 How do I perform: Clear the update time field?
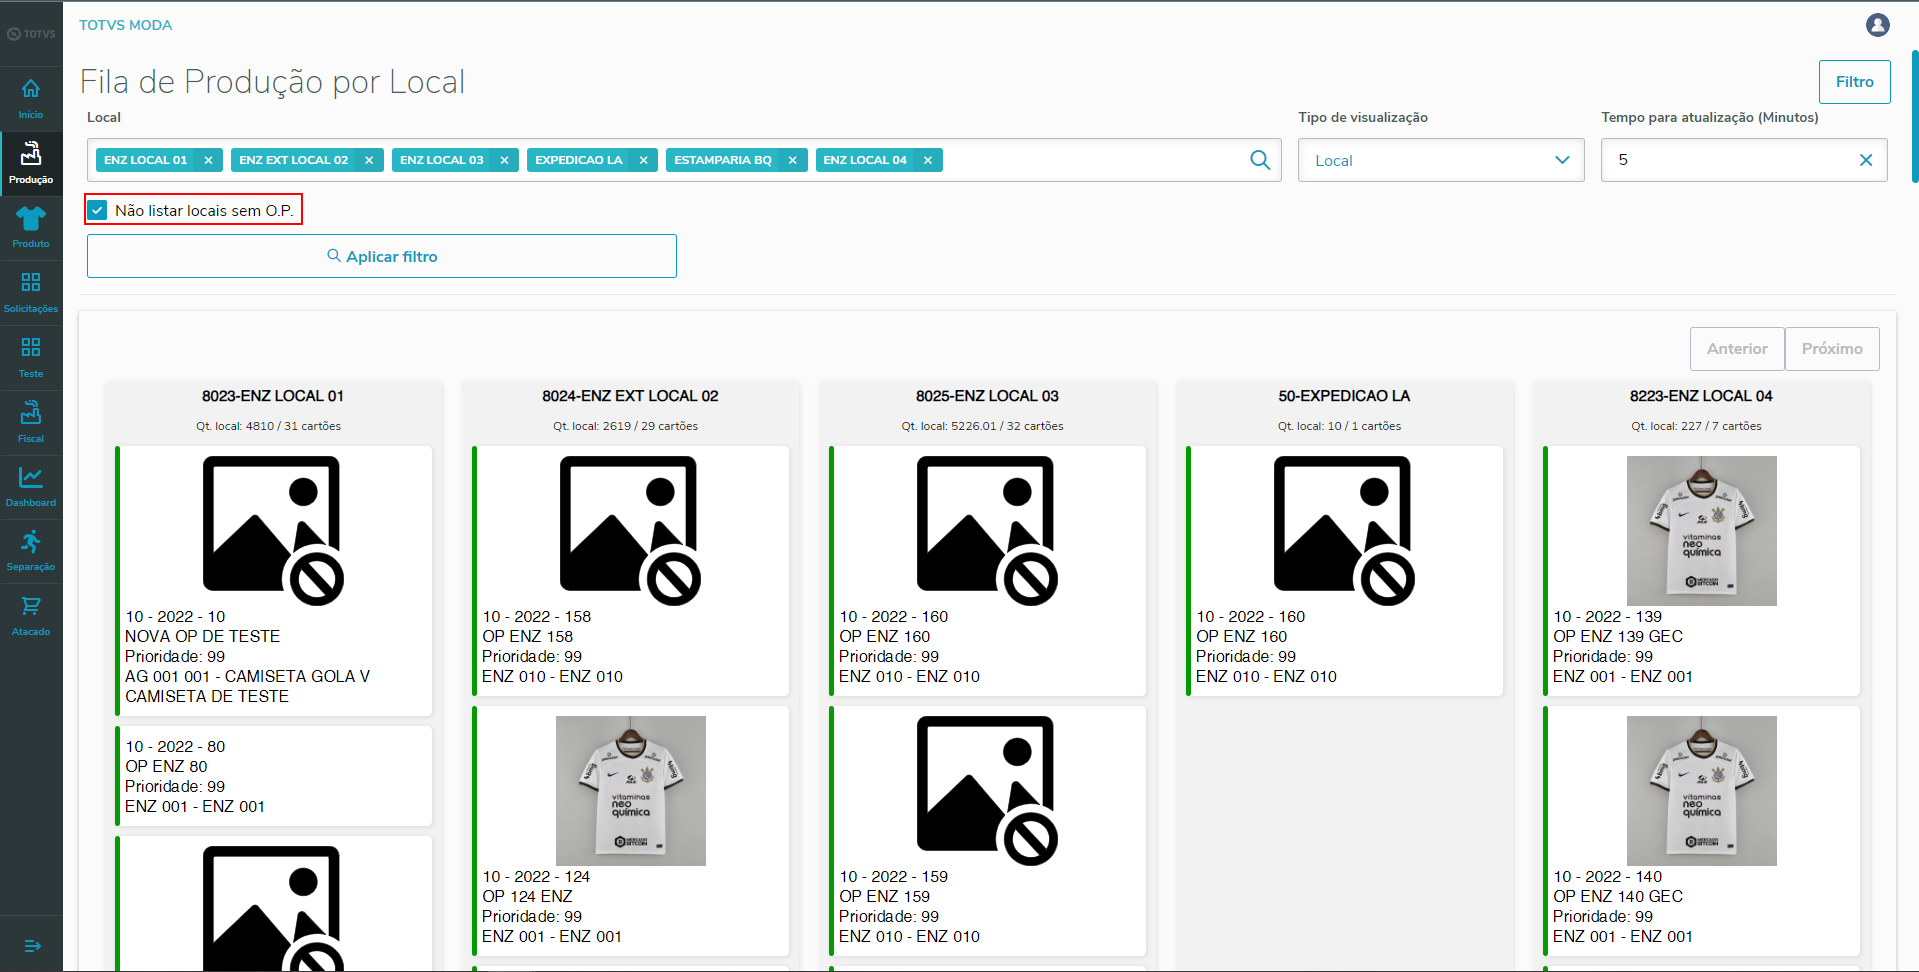pos(1865,160)
